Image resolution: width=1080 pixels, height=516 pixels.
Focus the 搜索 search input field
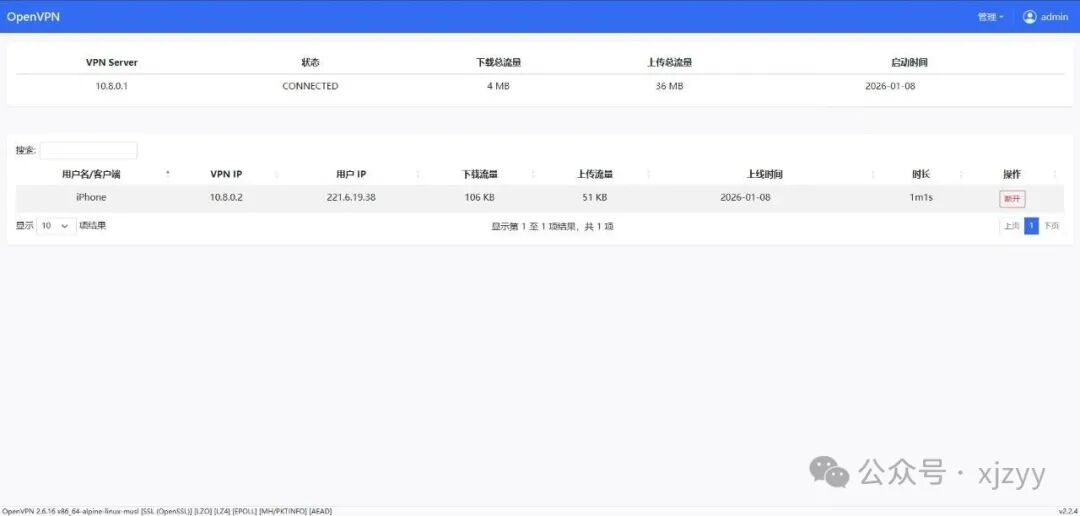[x=88, y=150]
